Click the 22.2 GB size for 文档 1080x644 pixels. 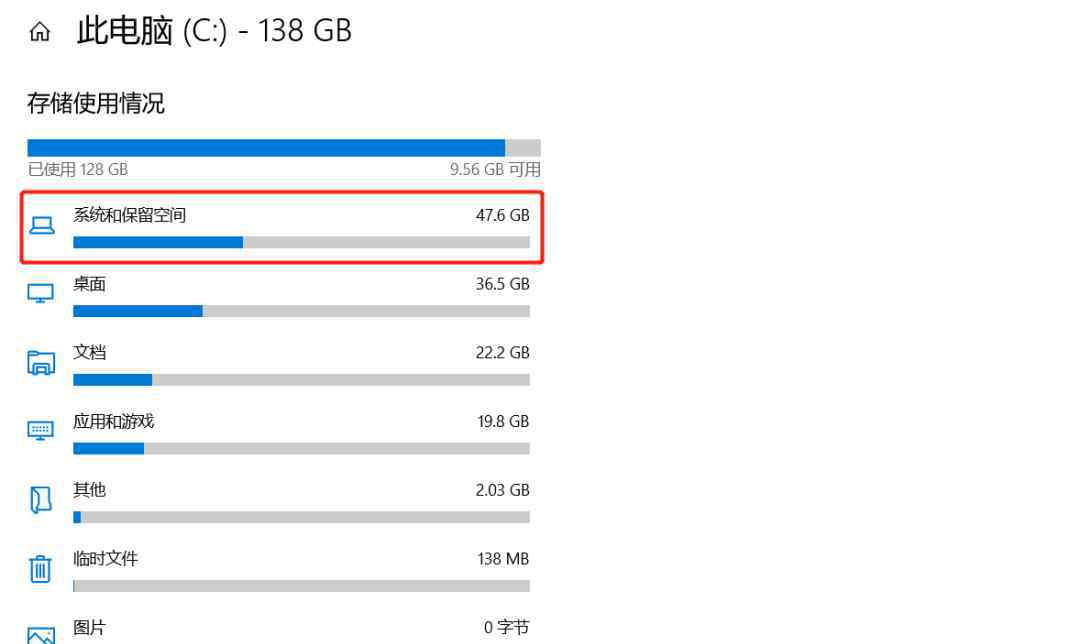pyautogui.click(x=502, y=353)
